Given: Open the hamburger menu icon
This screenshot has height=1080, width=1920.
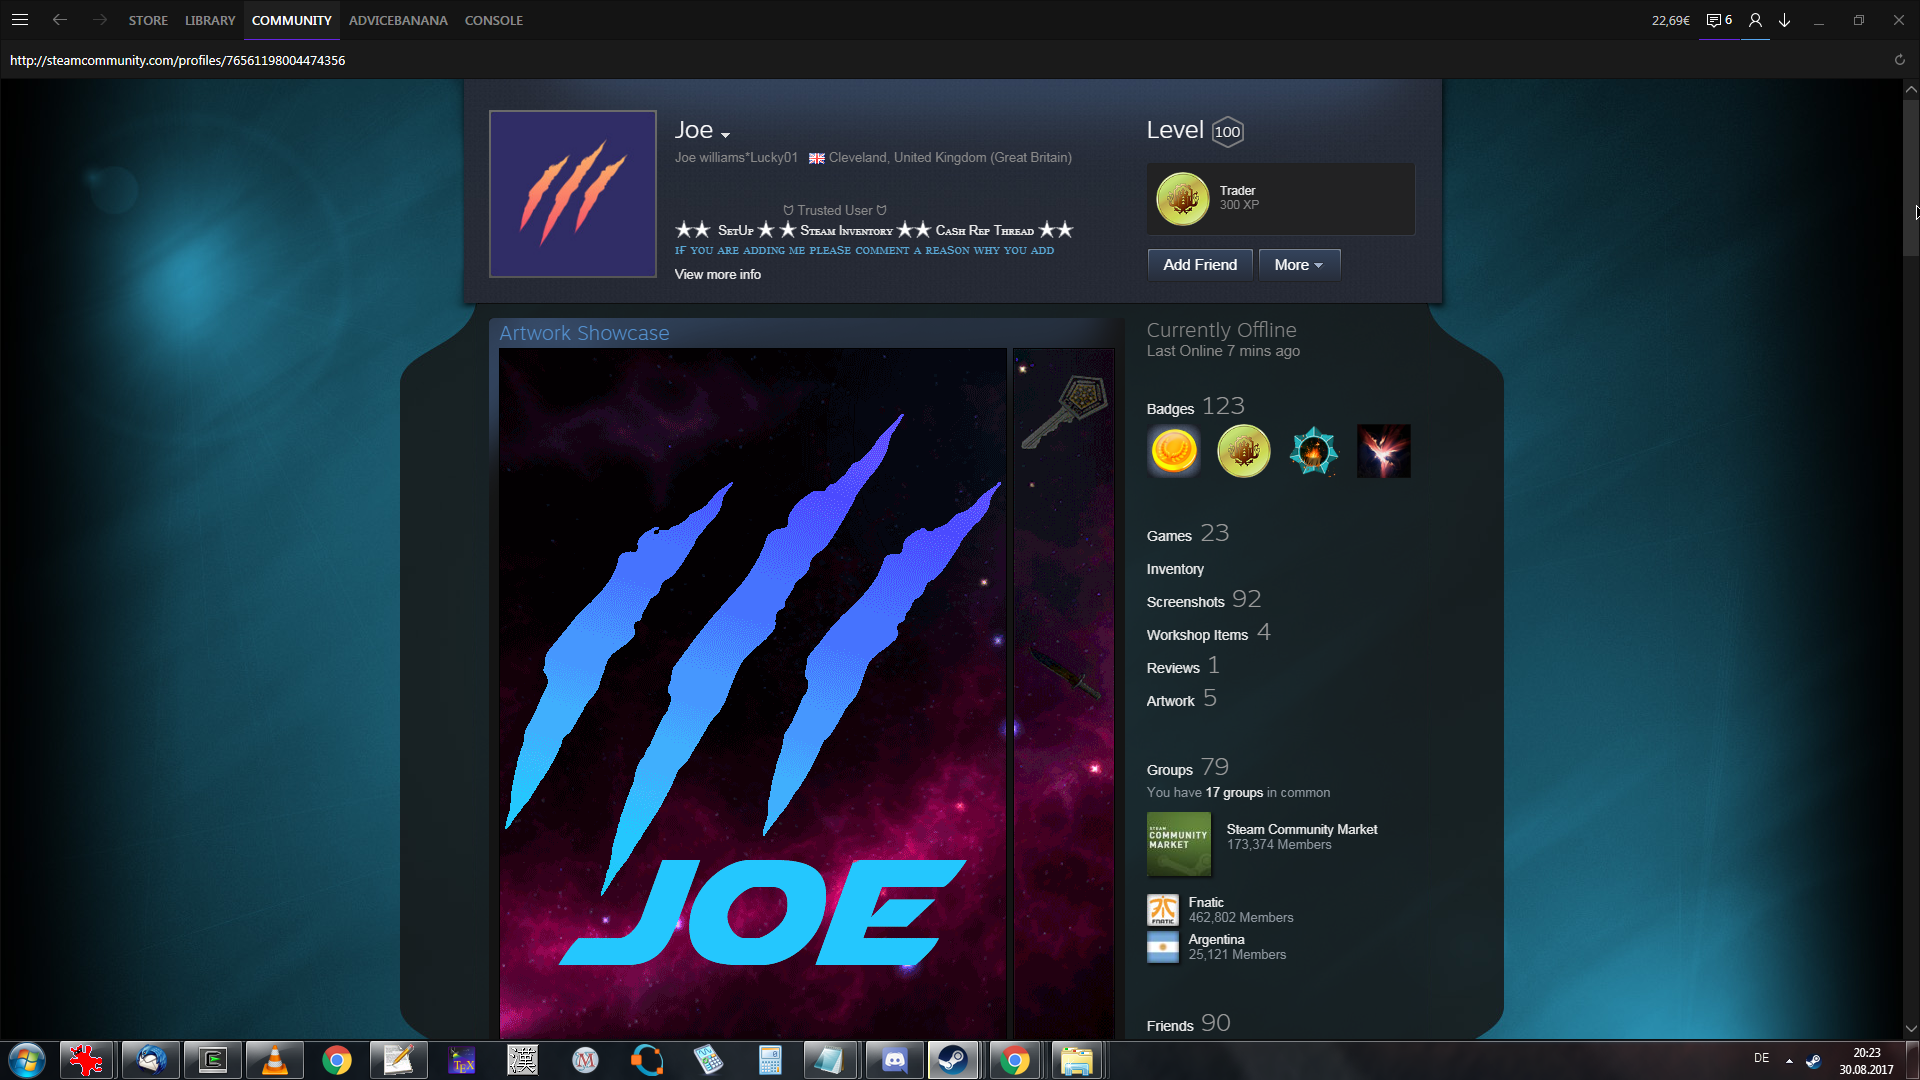Looking at the screenshot, I should point(20,20).
